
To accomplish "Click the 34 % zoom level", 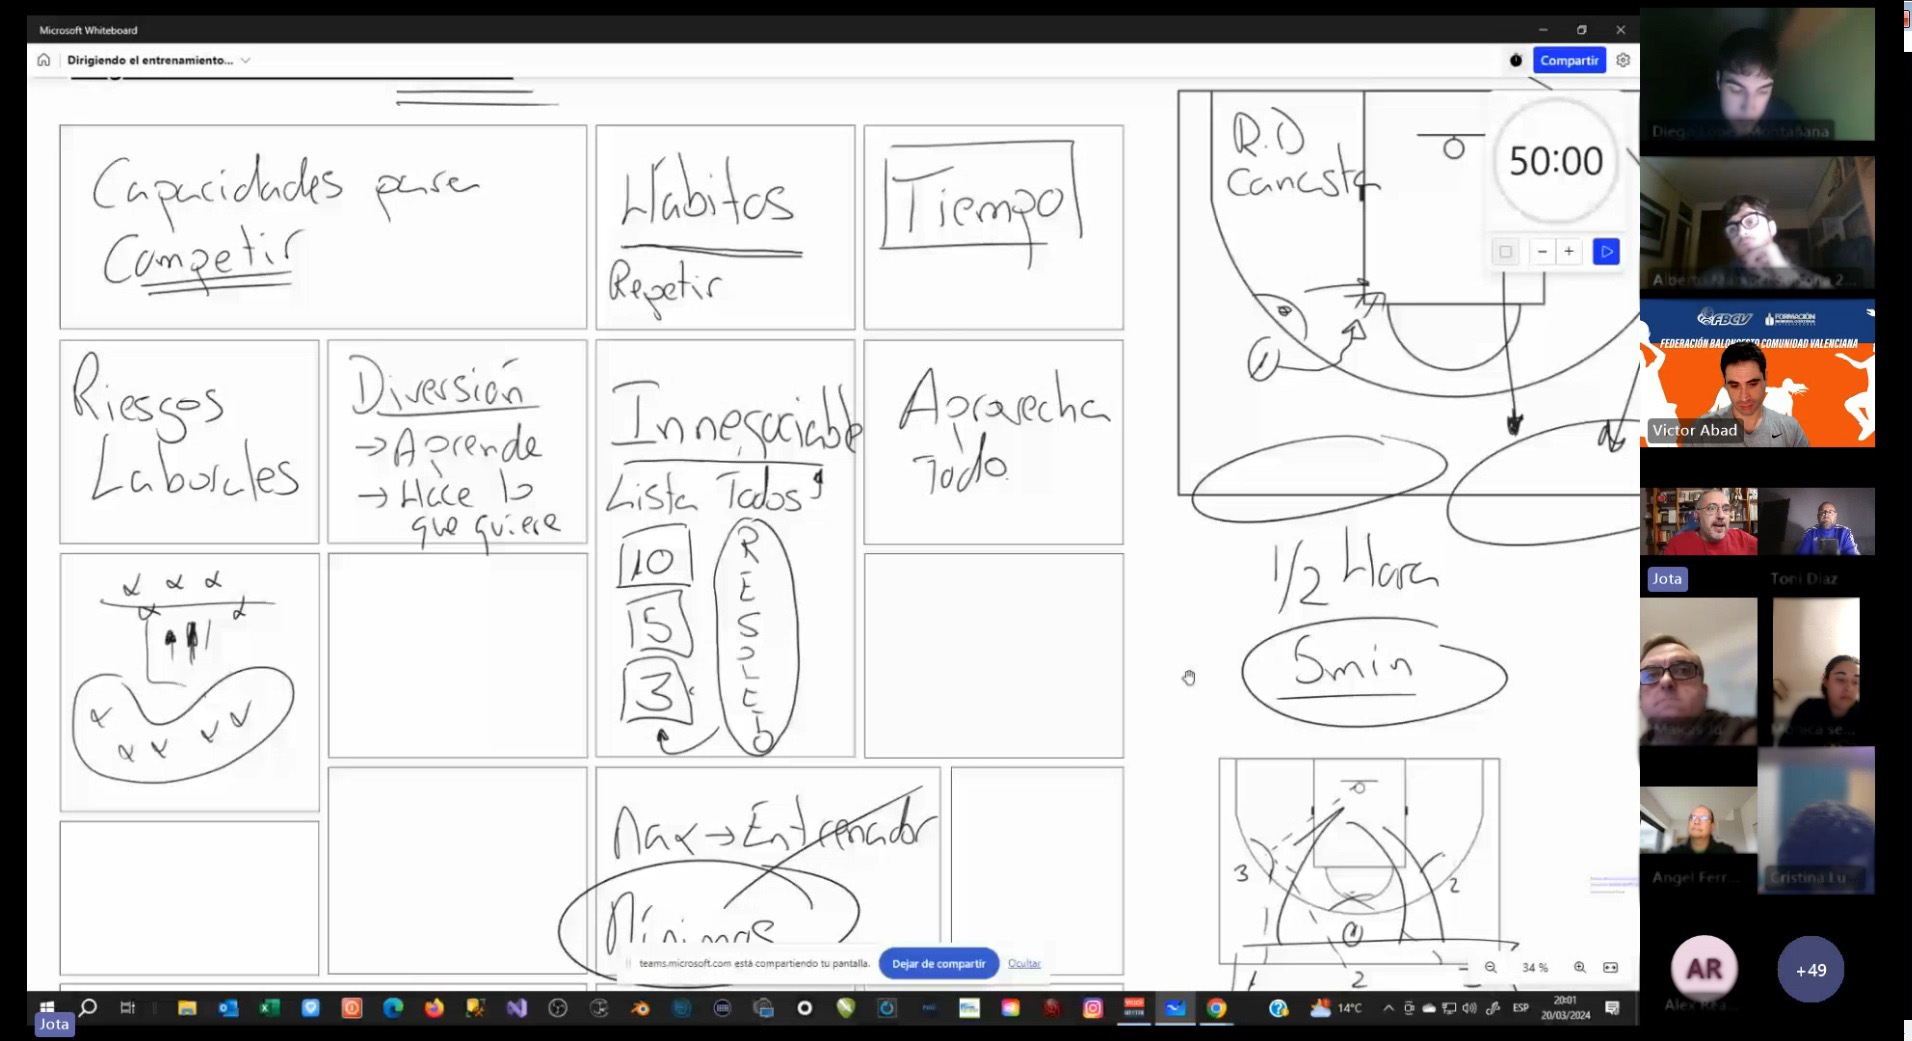I will (1535, 967).
